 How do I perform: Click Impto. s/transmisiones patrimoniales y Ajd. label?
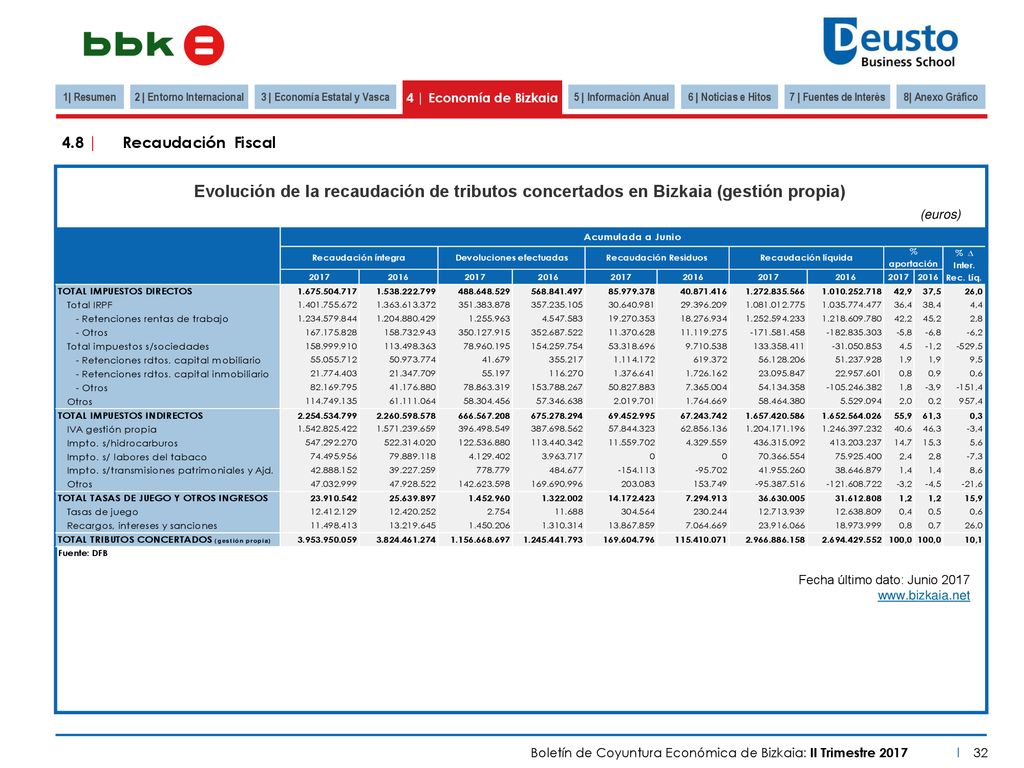click(x=170, y=470)
